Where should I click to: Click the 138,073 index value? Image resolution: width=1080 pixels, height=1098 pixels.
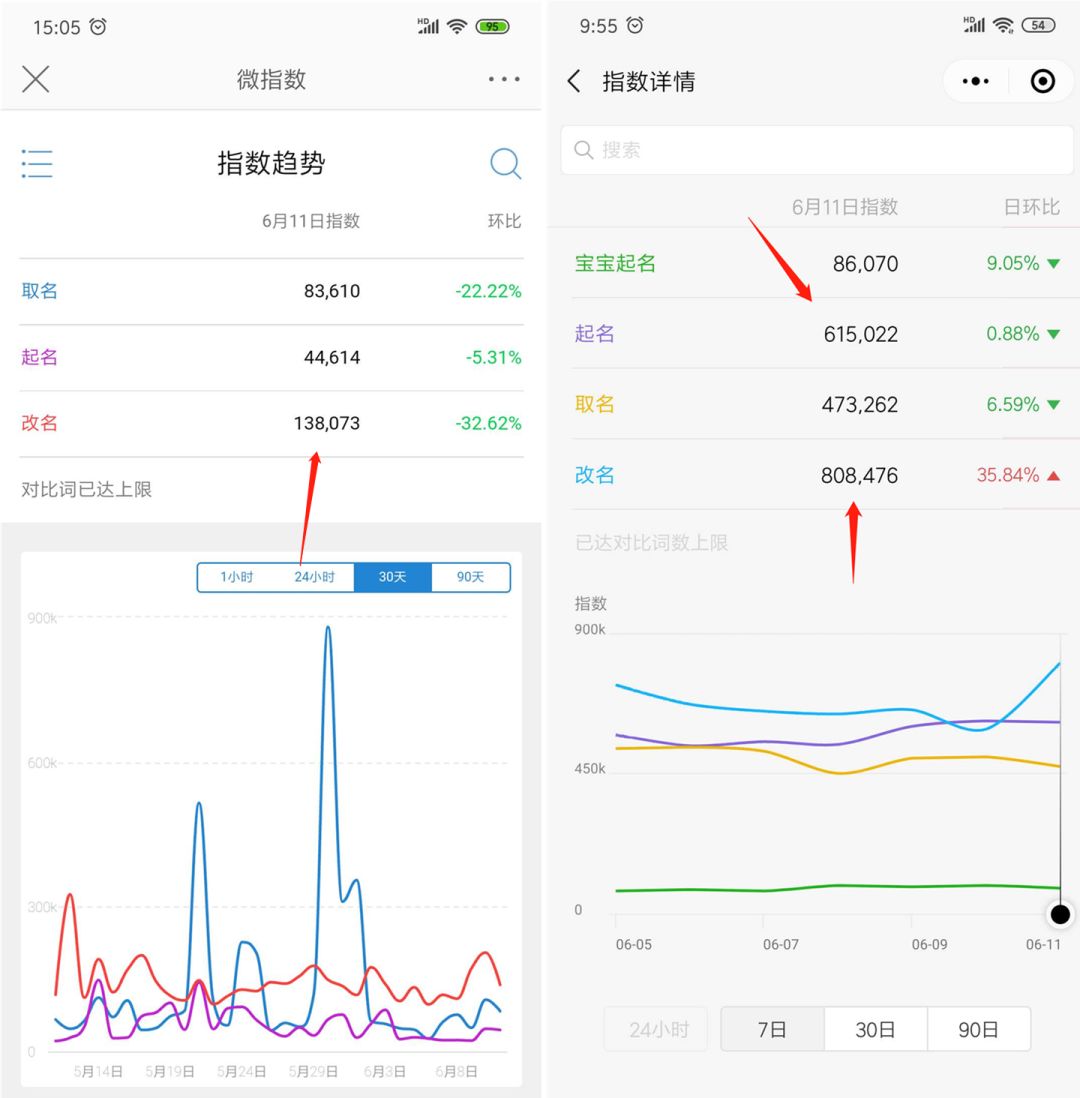pyautogui.click(x=326, y=423)
